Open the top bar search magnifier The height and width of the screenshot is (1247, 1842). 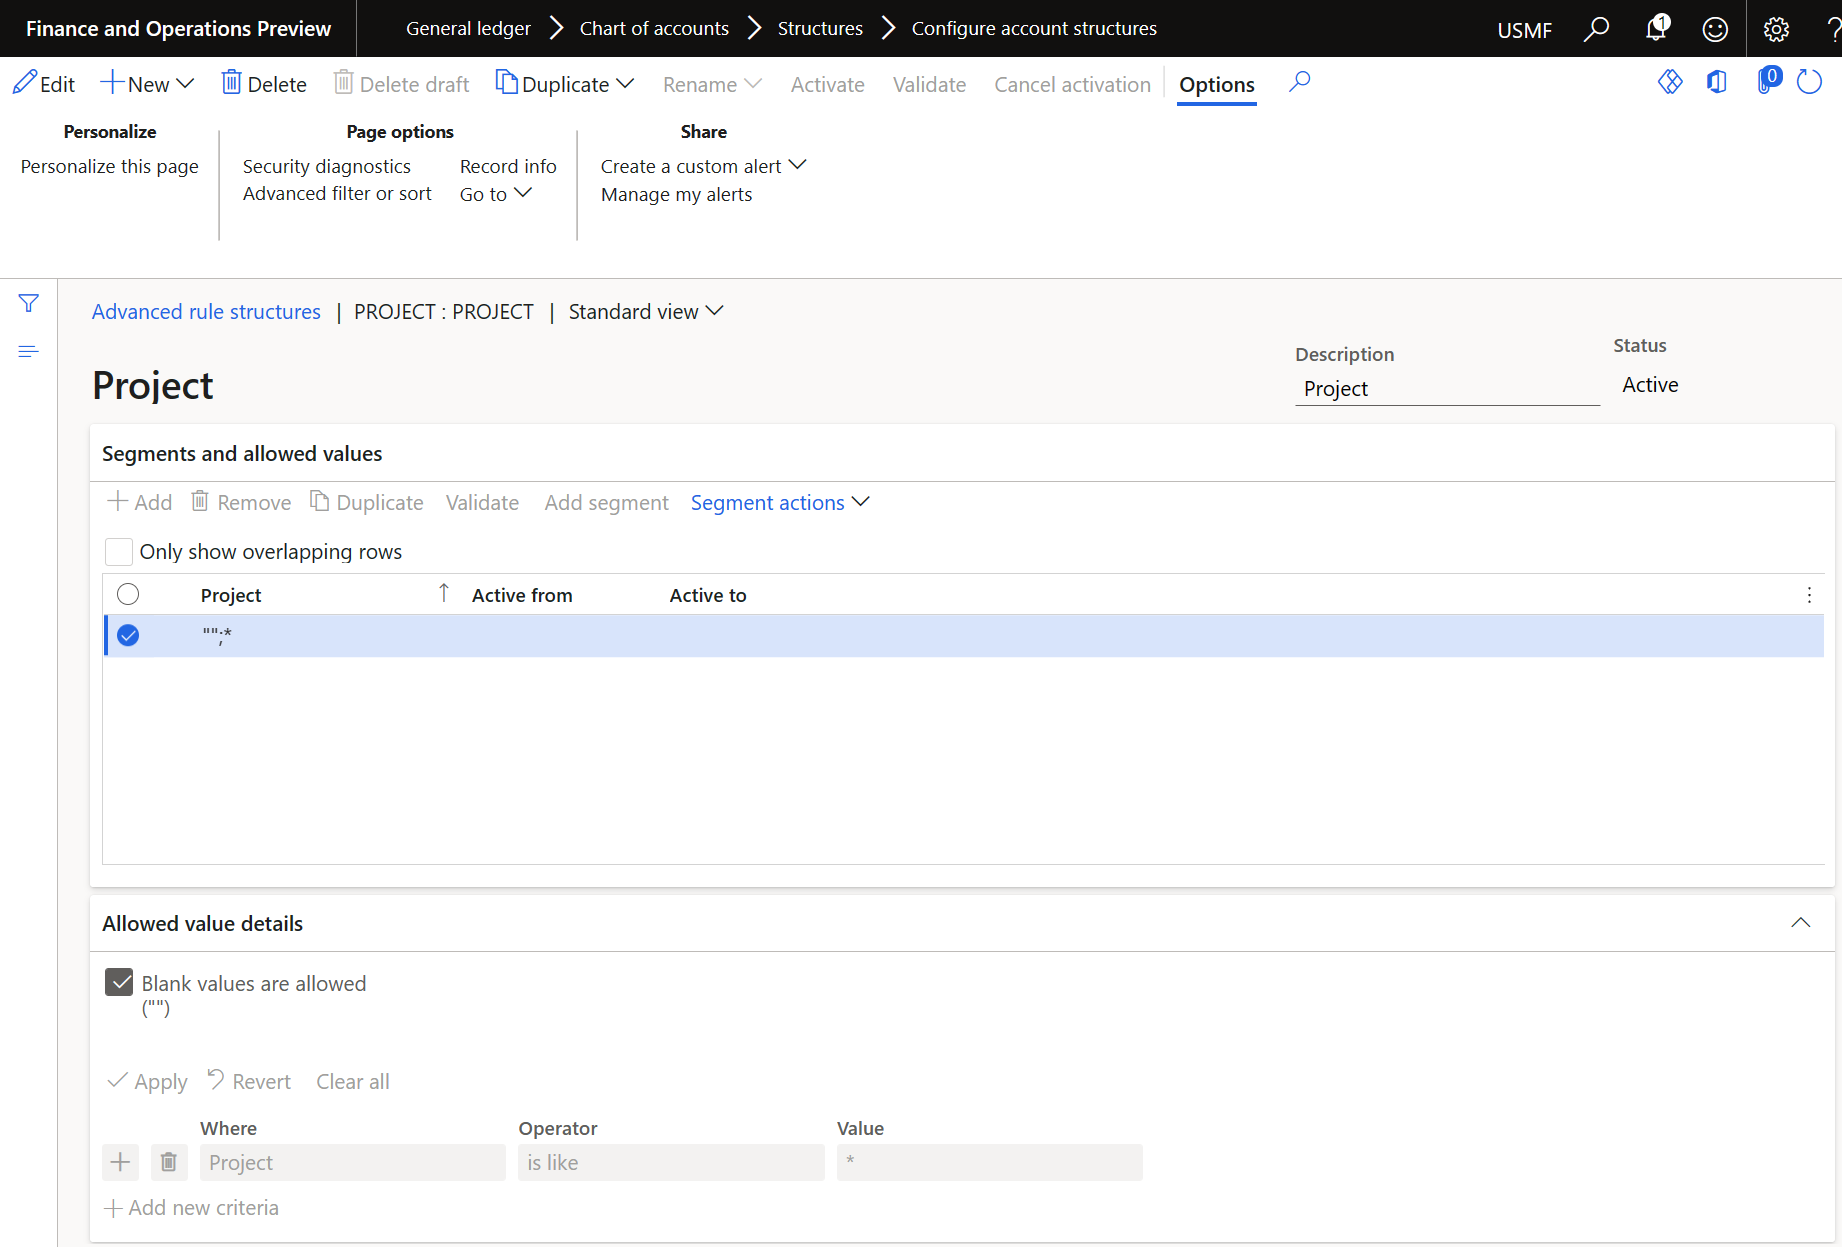point(1597,29)
